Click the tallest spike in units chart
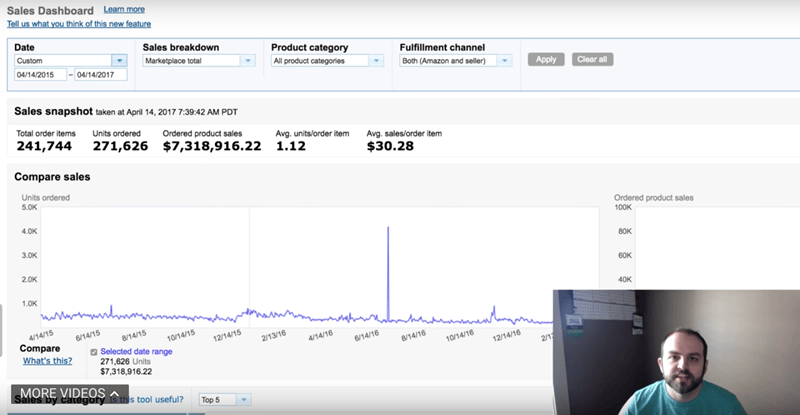The width and height of the screenshot is (800, 415). click(x=388, y=229)
